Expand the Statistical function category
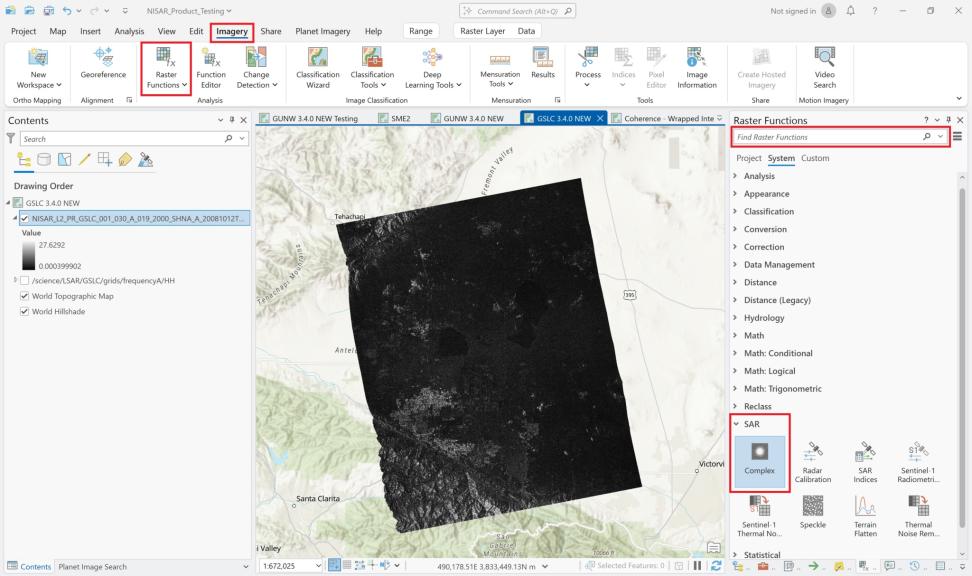The height and width of the screenshot is (576, 972). (736, 555)
